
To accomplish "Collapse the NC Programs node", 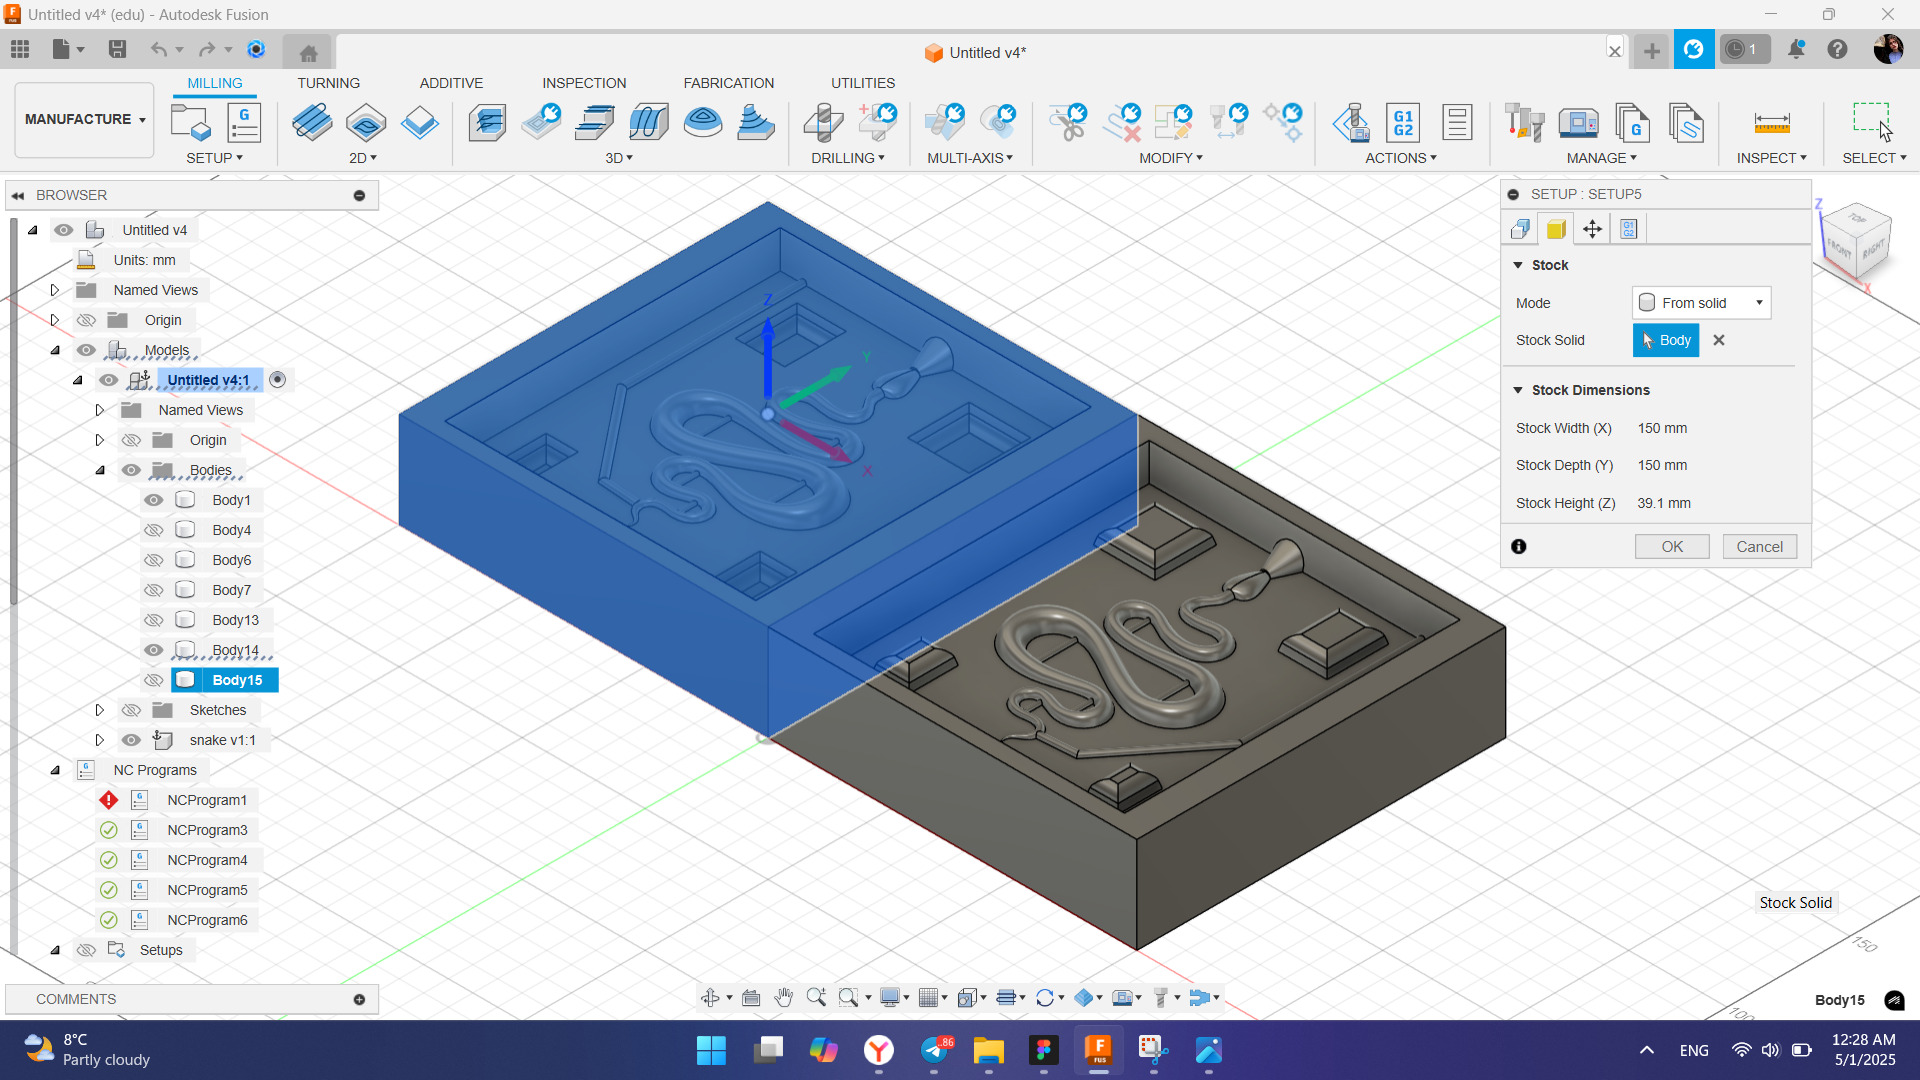I will coord(55,770).
